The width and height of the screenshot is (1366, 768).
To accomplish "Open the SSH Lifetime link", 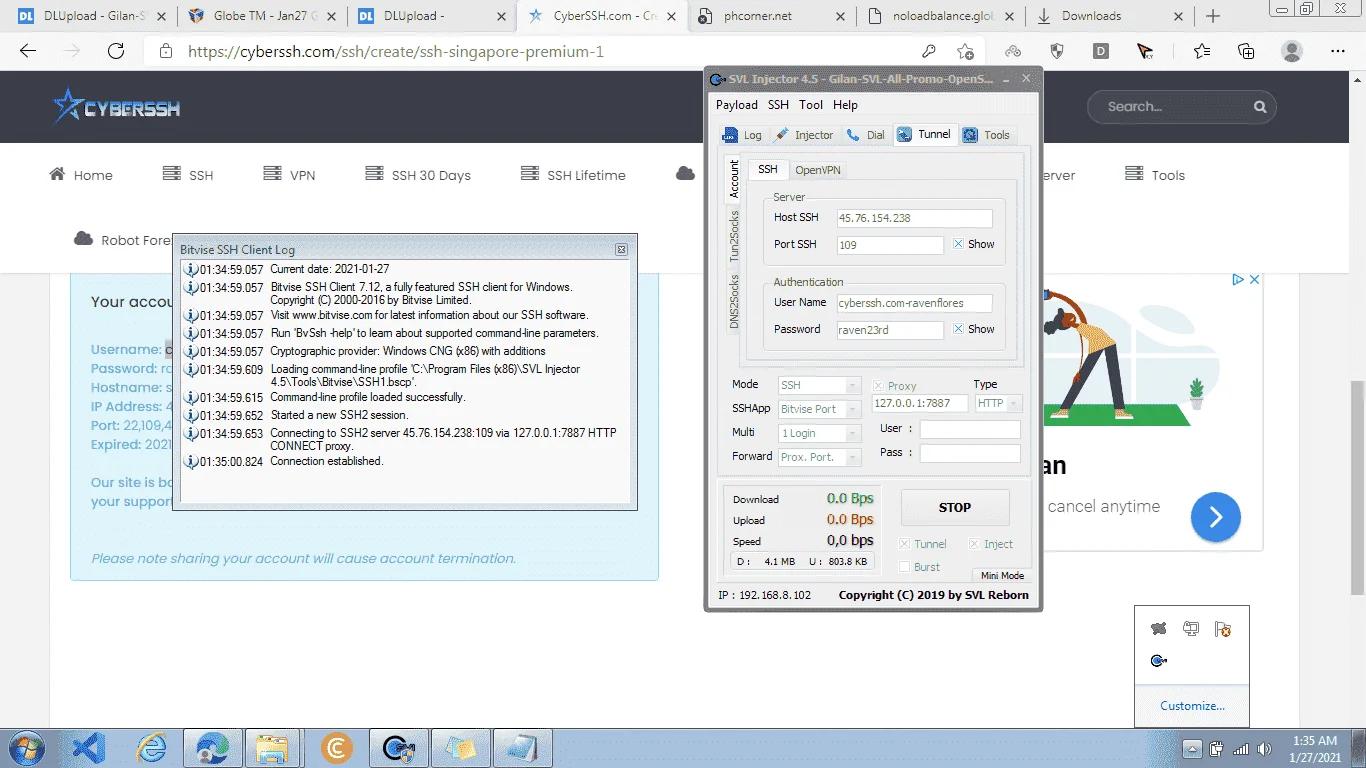I will [x=573, y=175].
